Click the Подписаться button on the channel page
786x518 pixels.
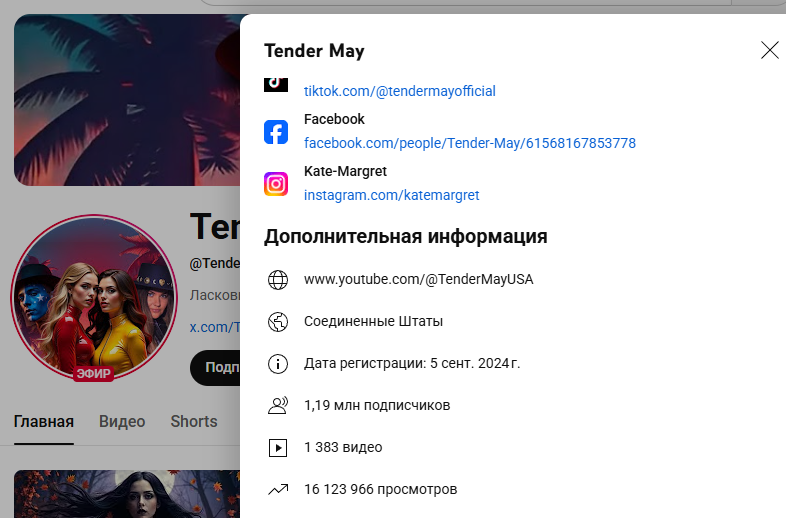tap(215, 368)
